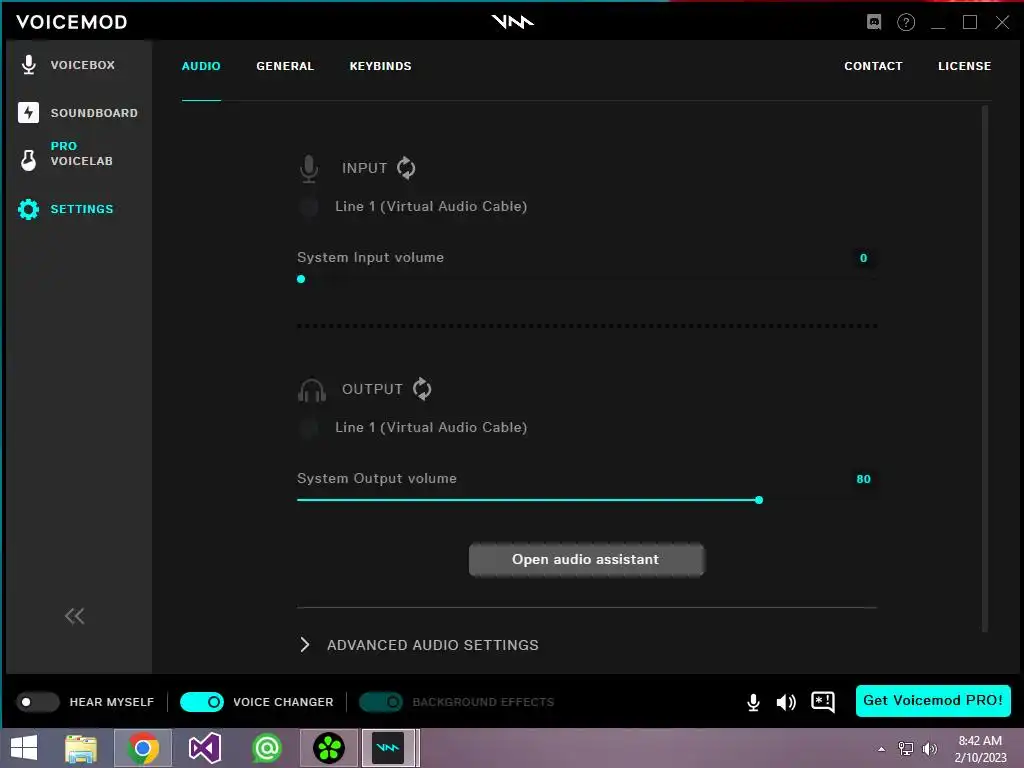Open the Contact tab

coord(873,66)
